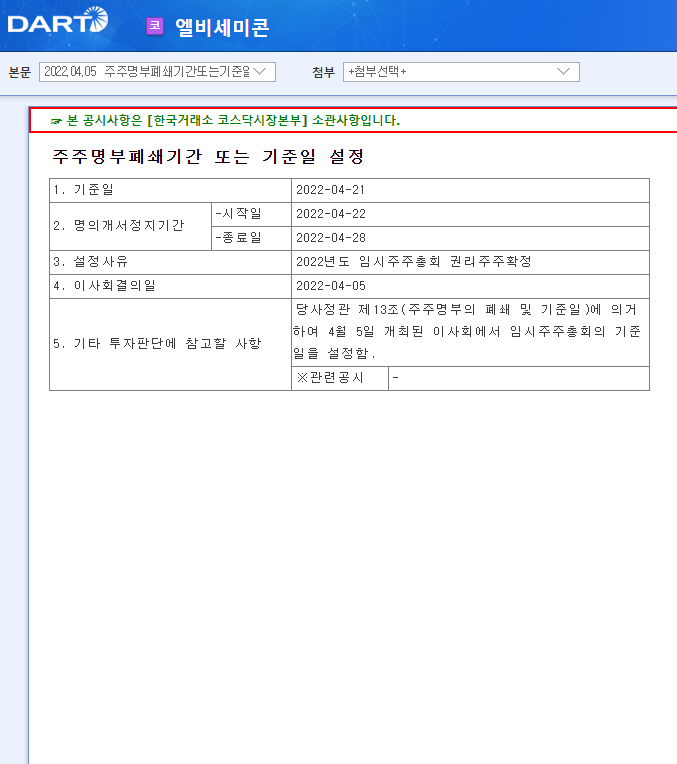
Task: Select the title 주주명부폐쇄기간 또는 기준일 설정
Action: click(208, 157)
